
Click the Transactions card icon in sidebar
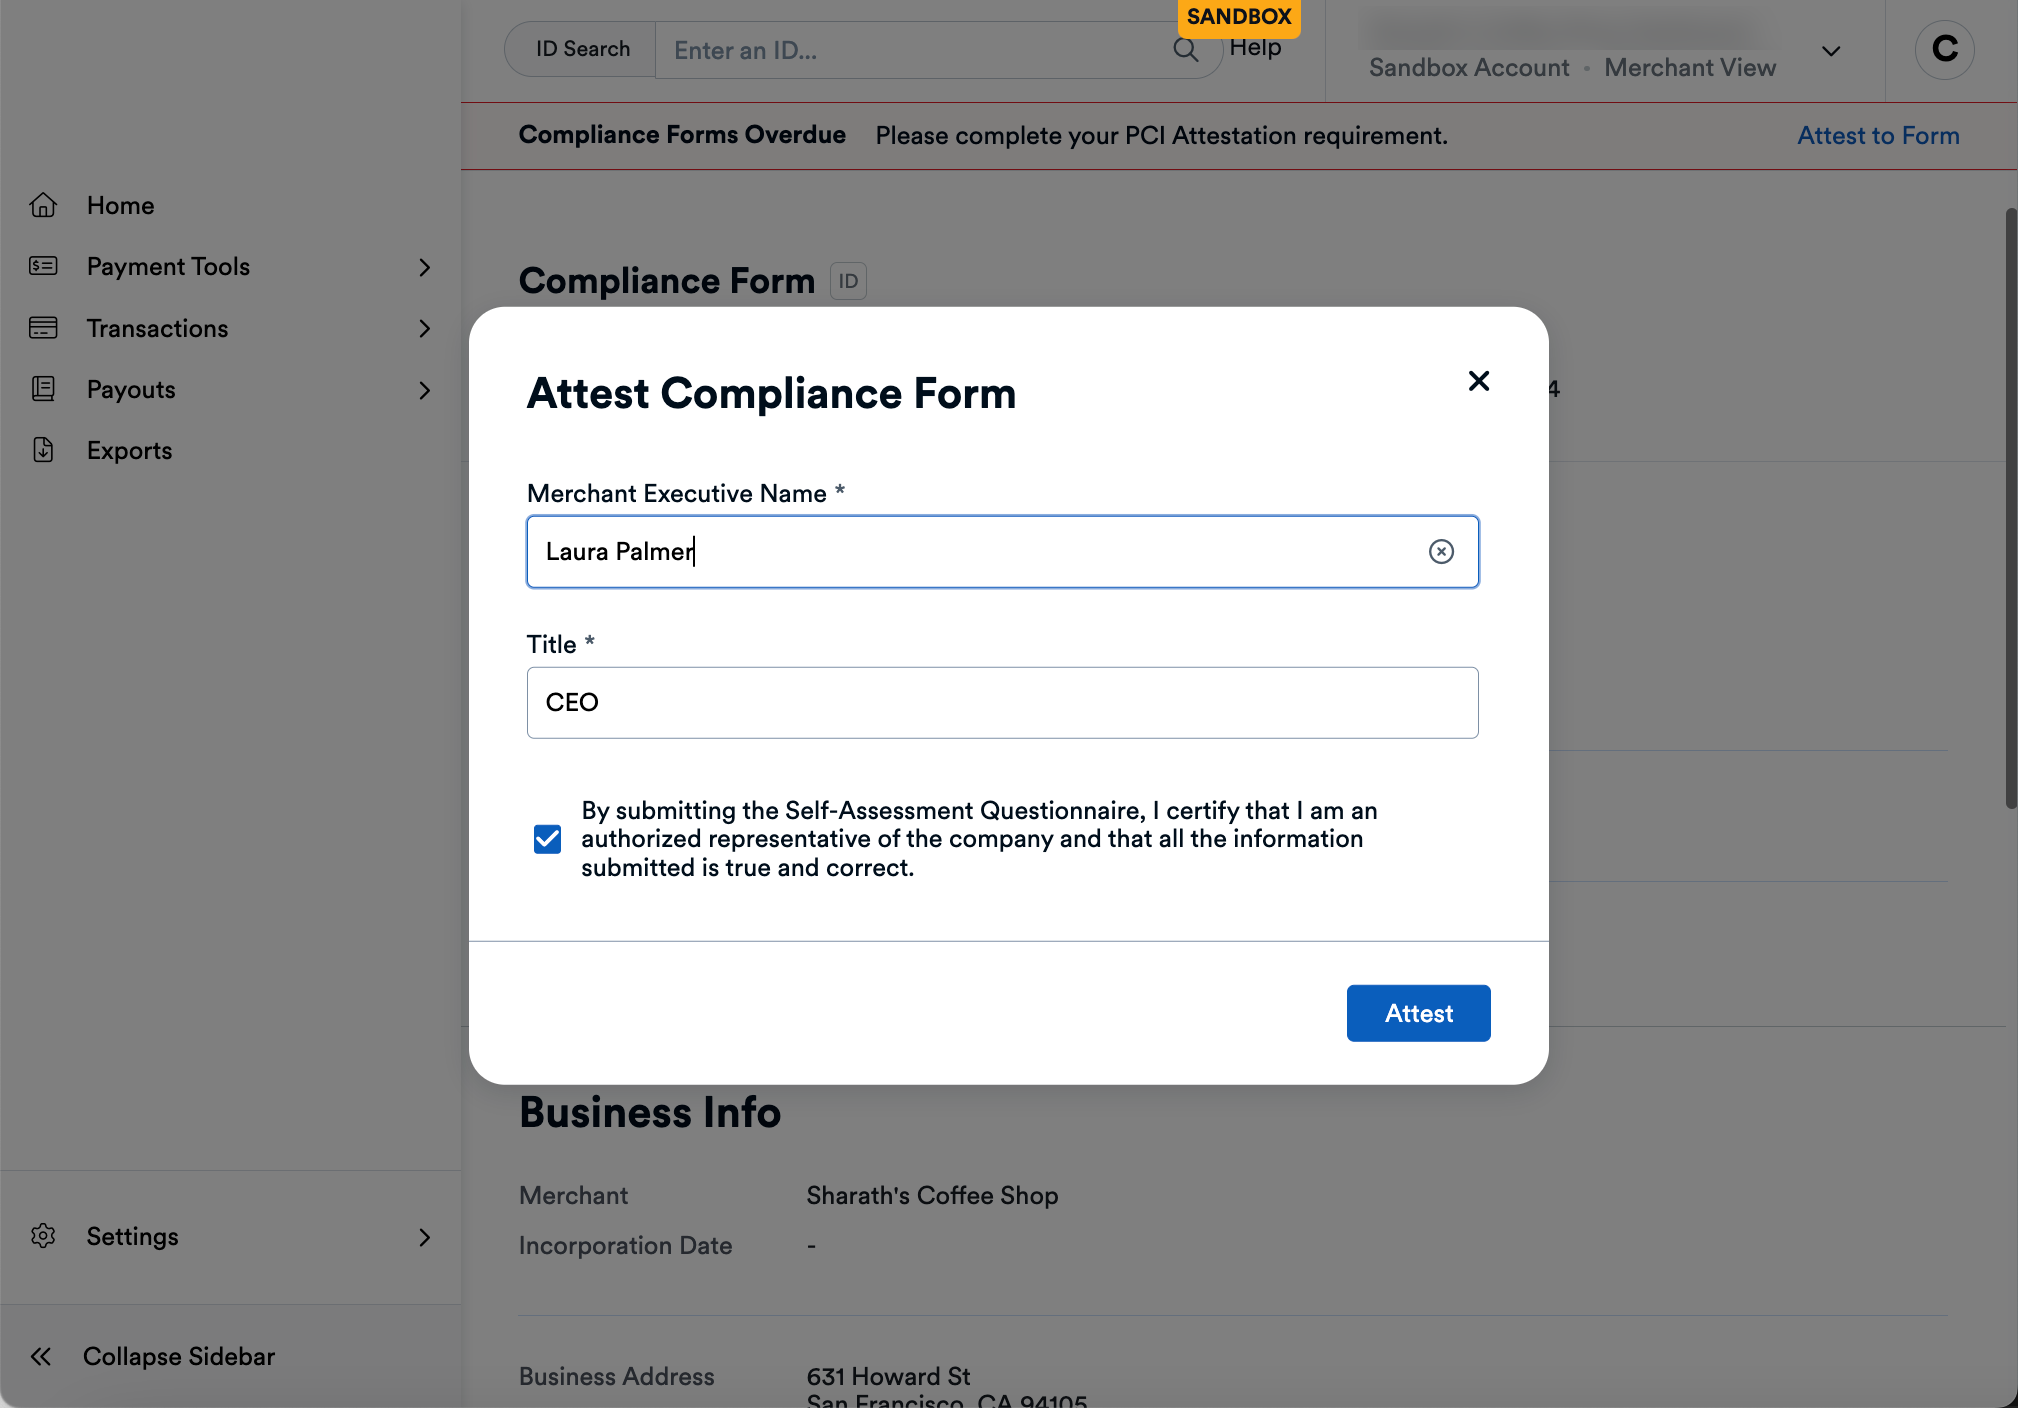[x=44, y=328]
